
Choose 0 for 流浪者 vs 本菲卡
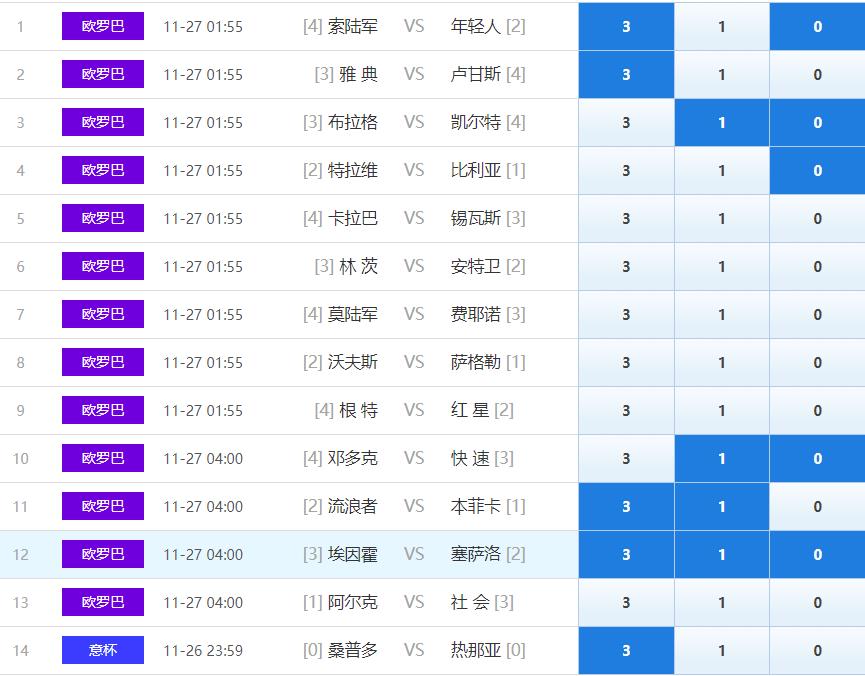pos(818,507)
